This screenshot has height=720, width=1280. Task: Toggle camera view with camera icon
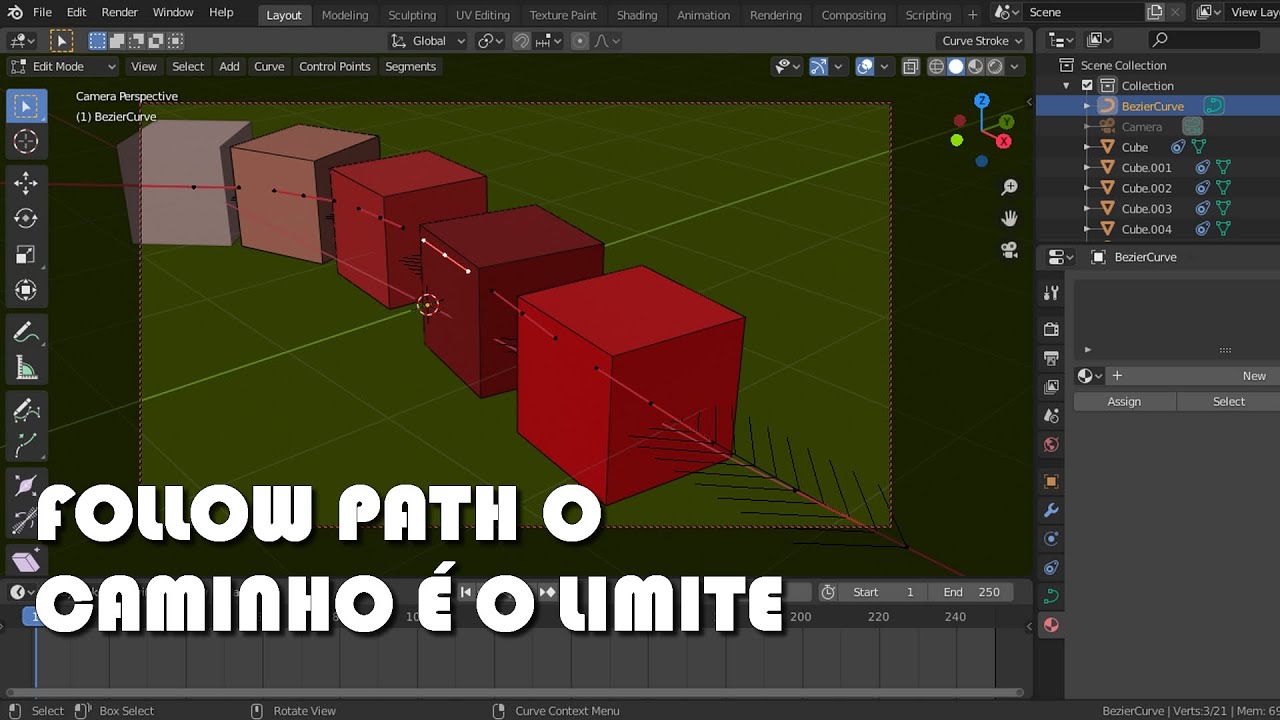coord(1010,250)
